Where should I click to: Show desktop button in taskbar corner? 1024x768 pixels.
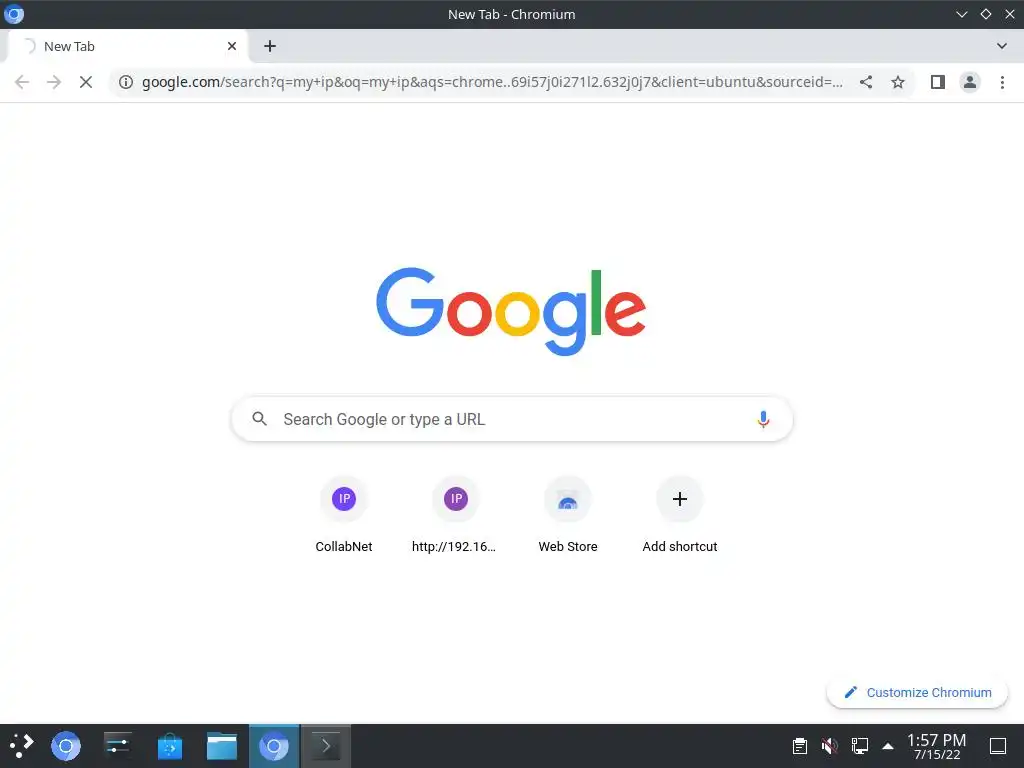[998, 746]
